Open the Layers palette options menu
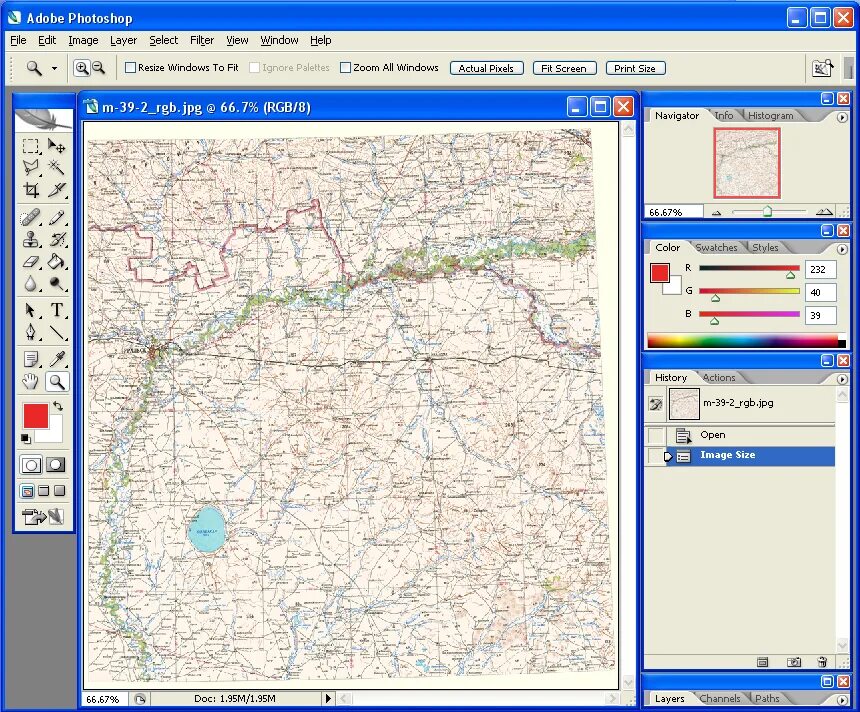Screen dimensions: 860x712 (842, 700)
